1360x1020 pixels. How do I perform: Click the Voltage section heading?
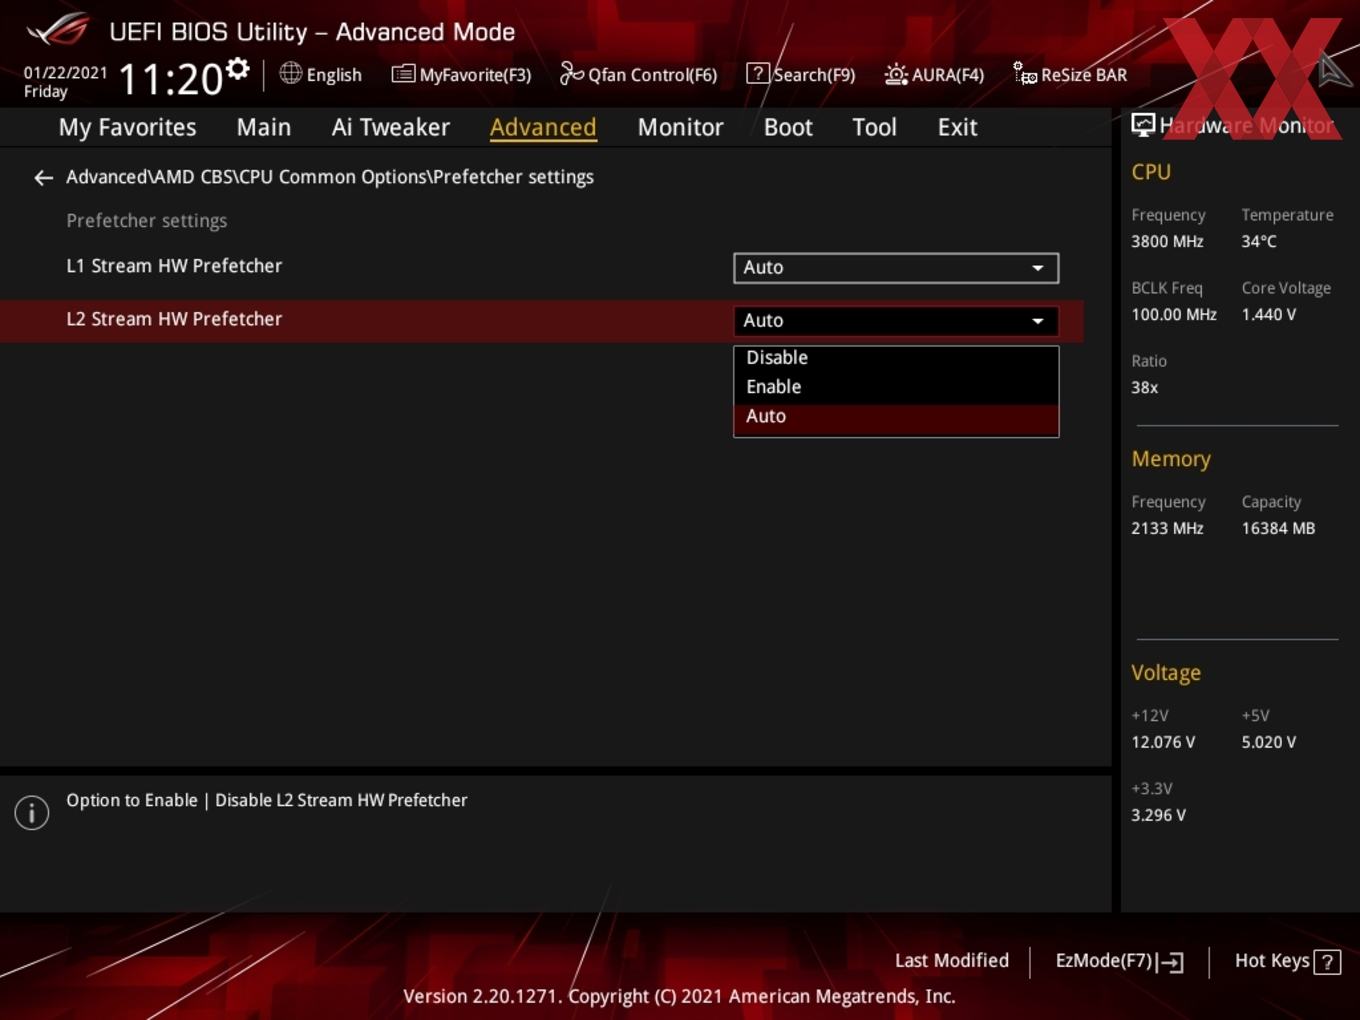(1166, 673)
